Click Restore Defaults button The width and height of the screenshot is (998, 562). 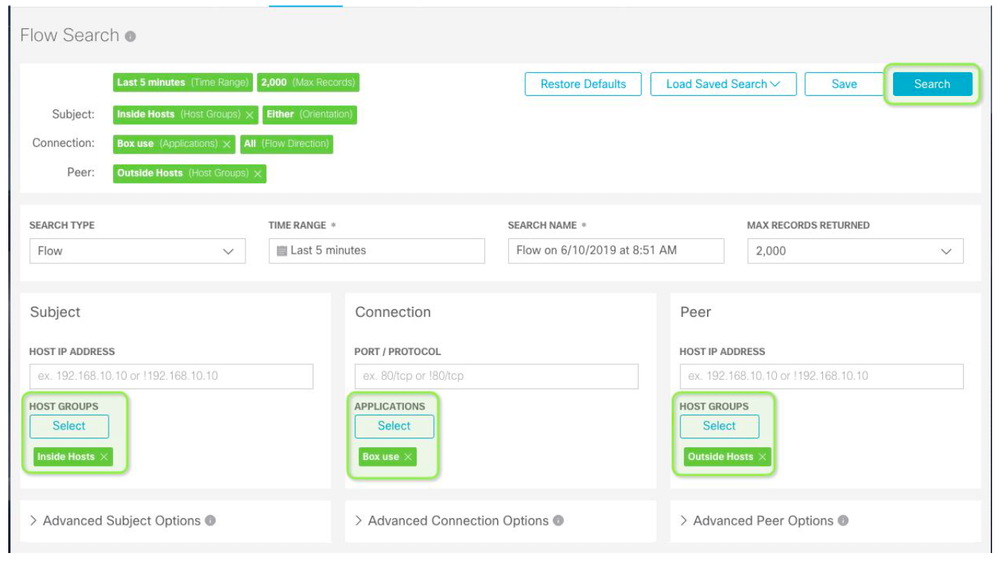(x=583, y=84)
